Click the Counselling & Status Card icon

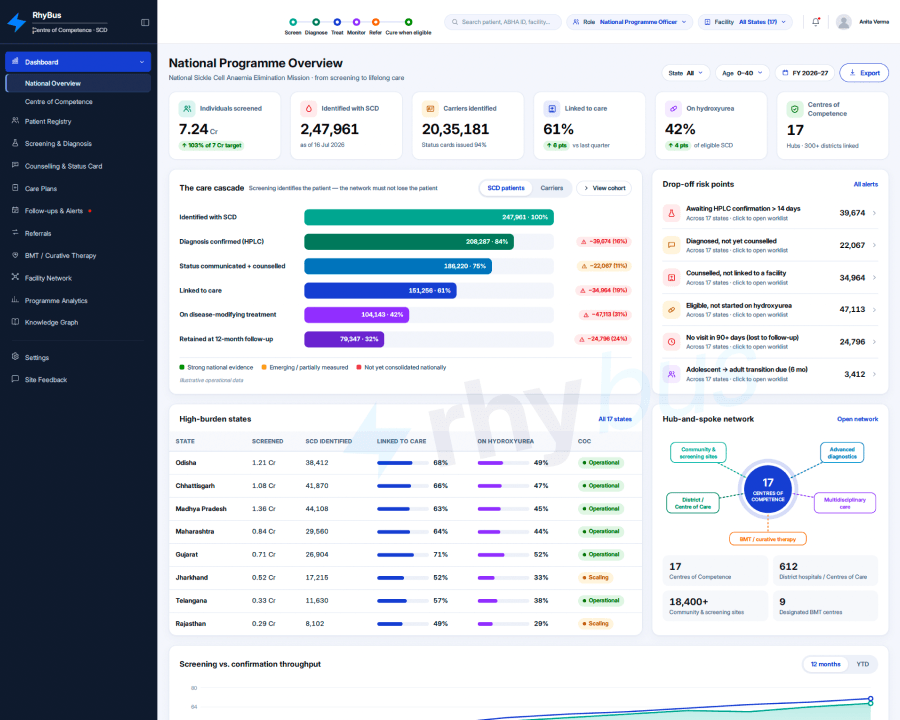click(x=15, y=166)
